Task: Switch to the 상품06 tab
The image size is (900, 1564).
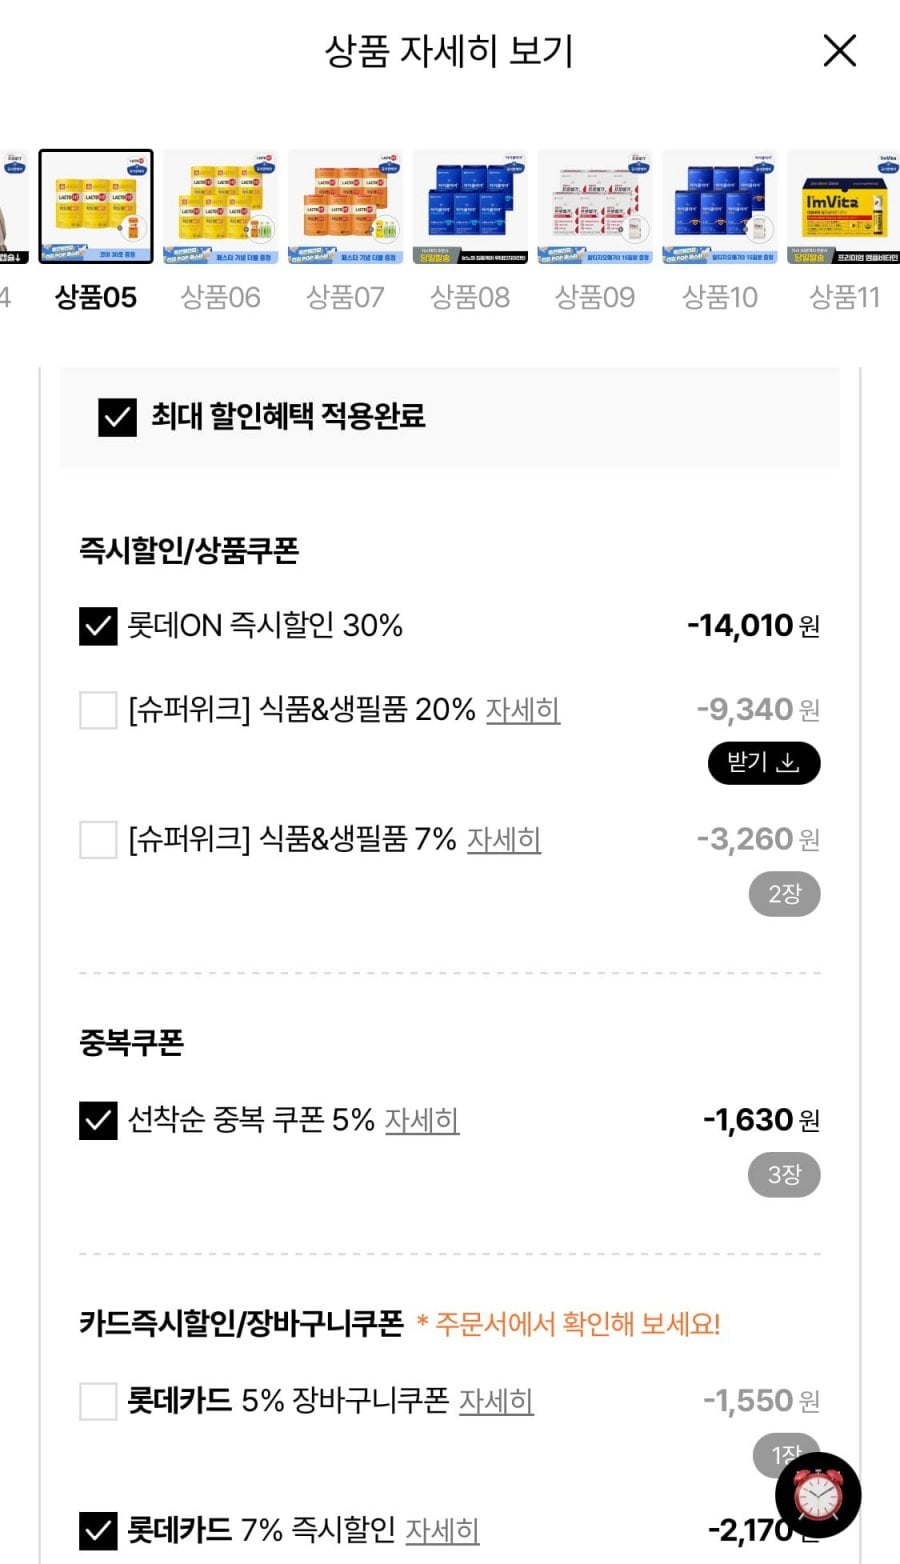Action: tap(220, 297)
